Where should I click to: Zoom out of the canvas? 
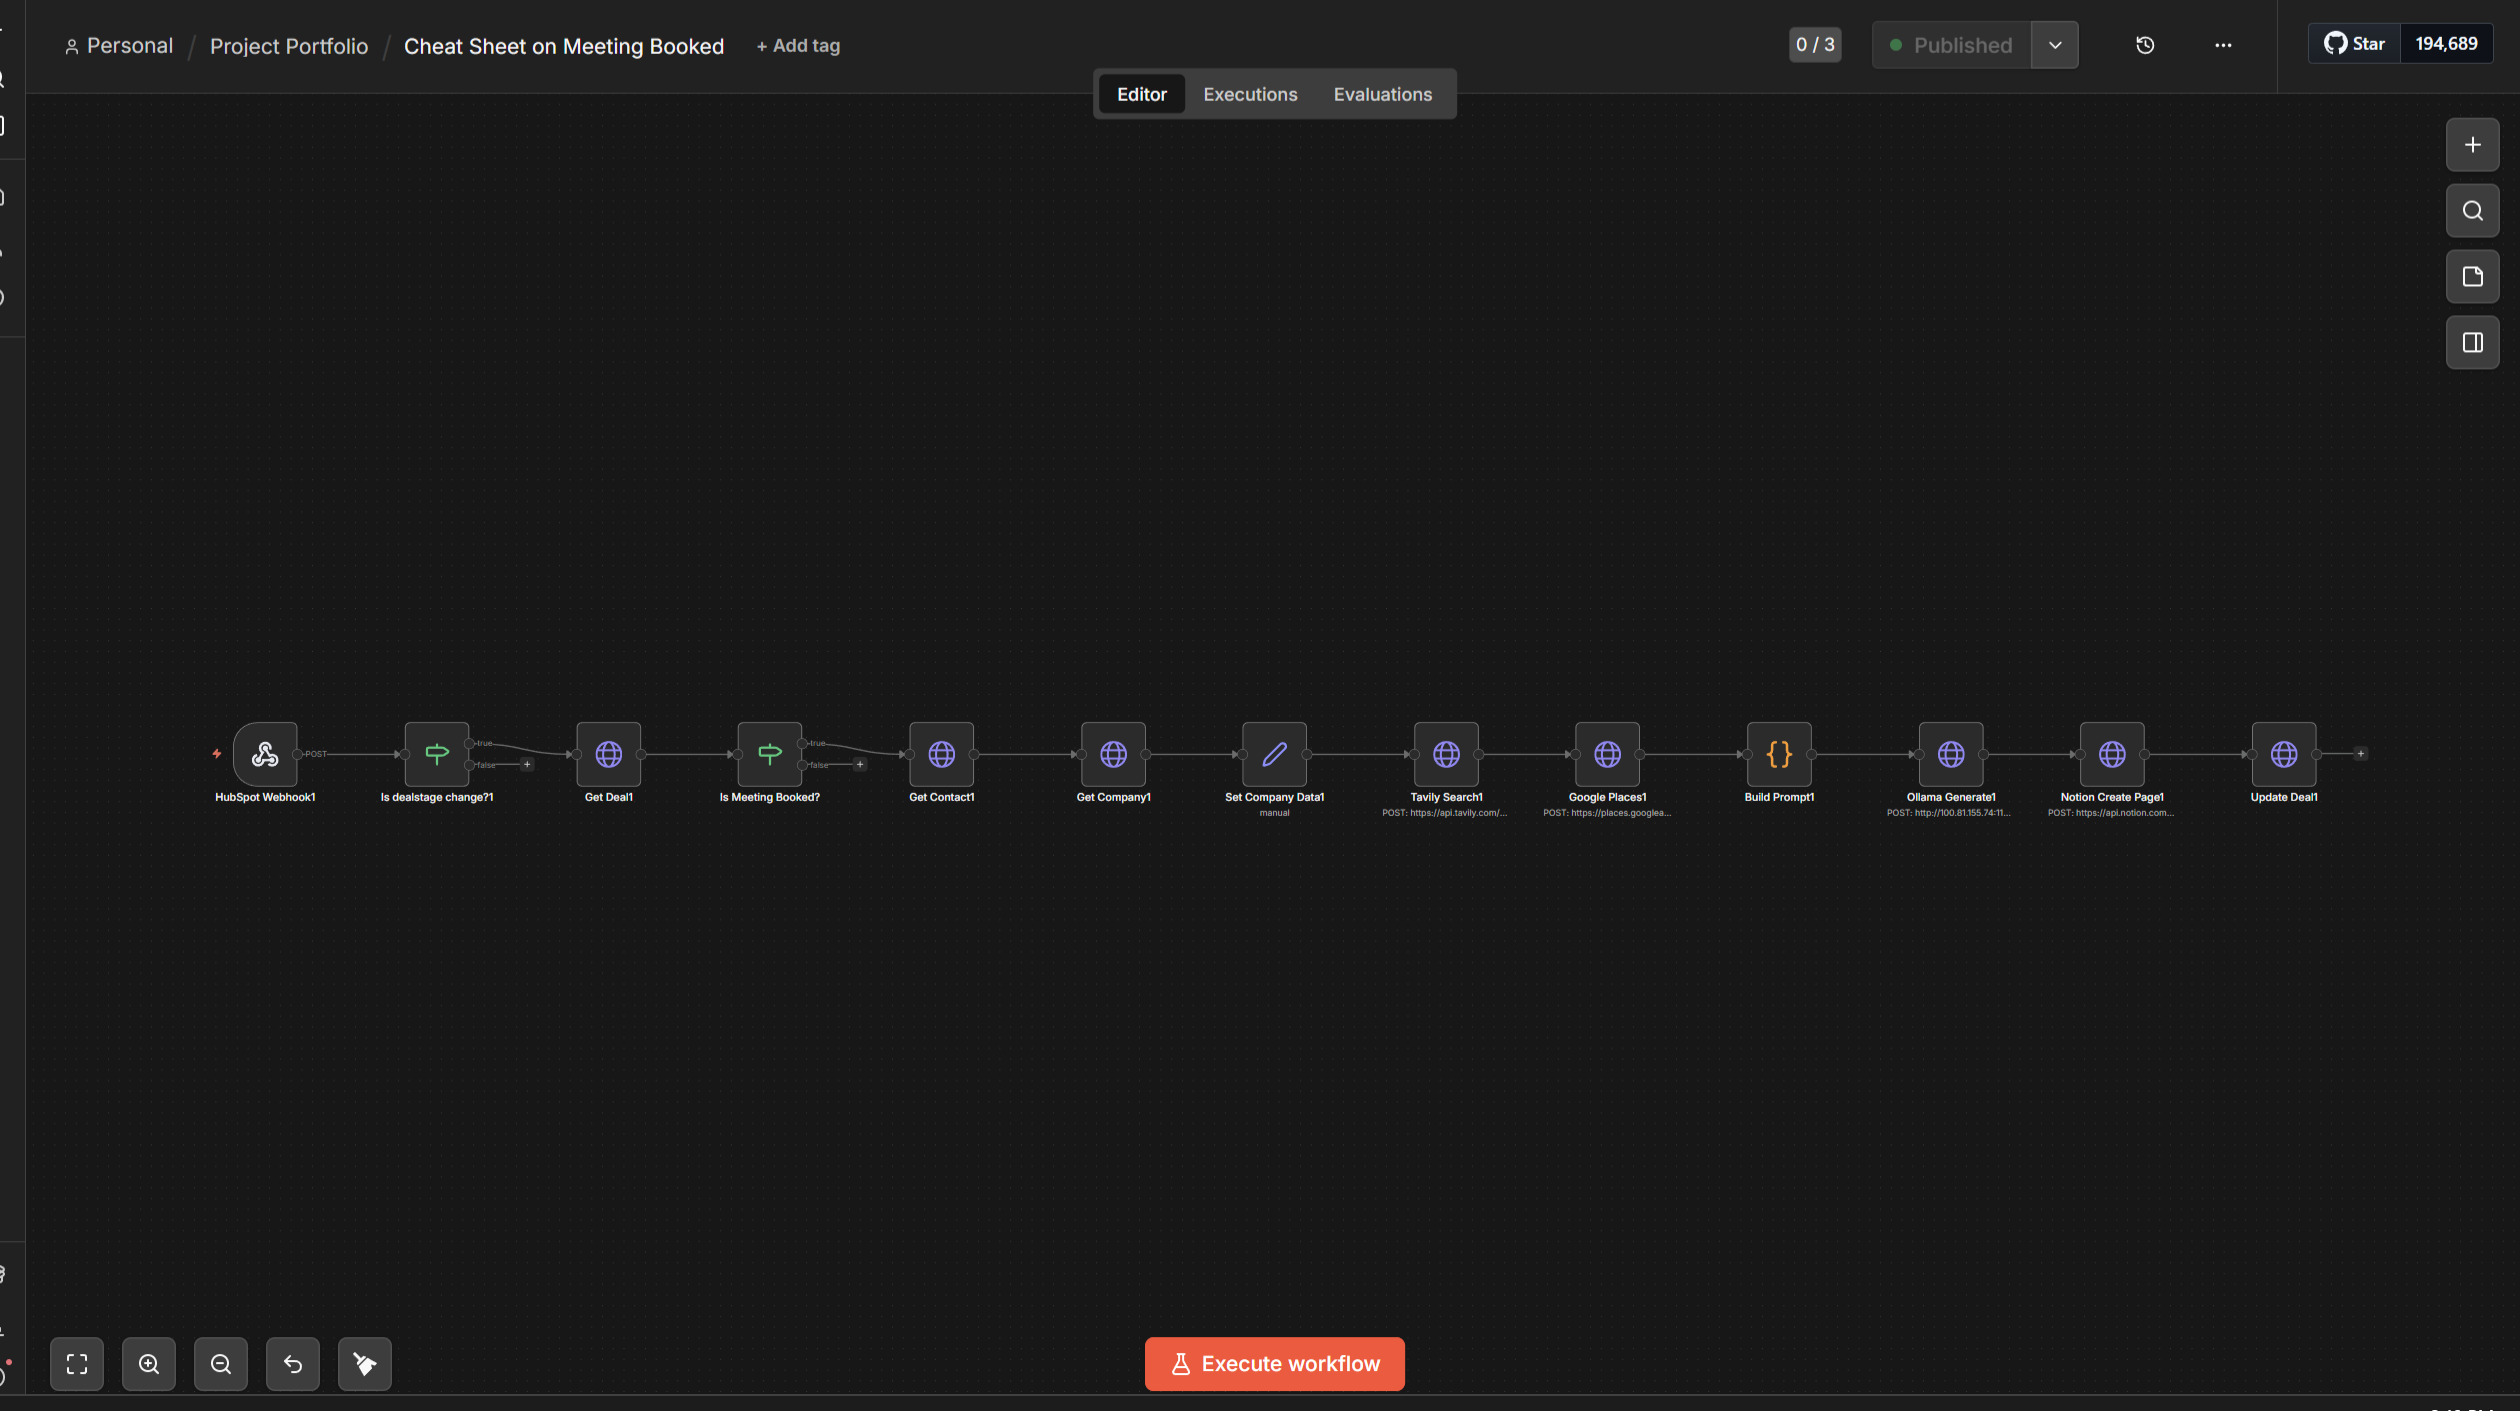click(221, 1364)
